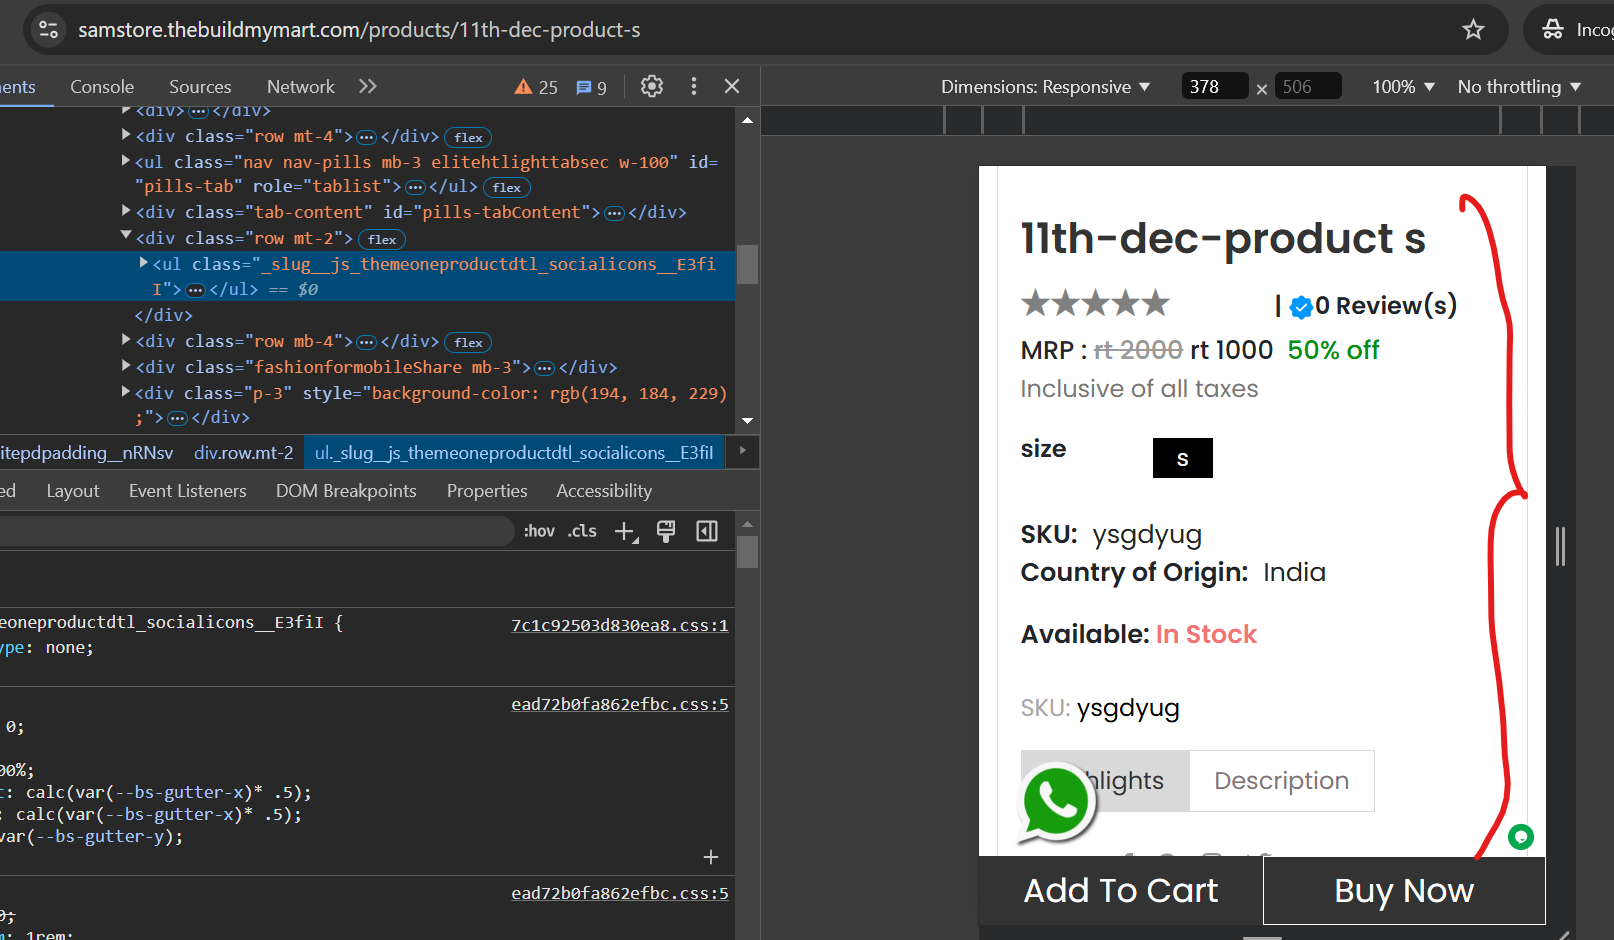Screen dimensions: 1614x940
Task: Expand div row mt-4 node above nav-pills
Action: [x=126, y=135]
